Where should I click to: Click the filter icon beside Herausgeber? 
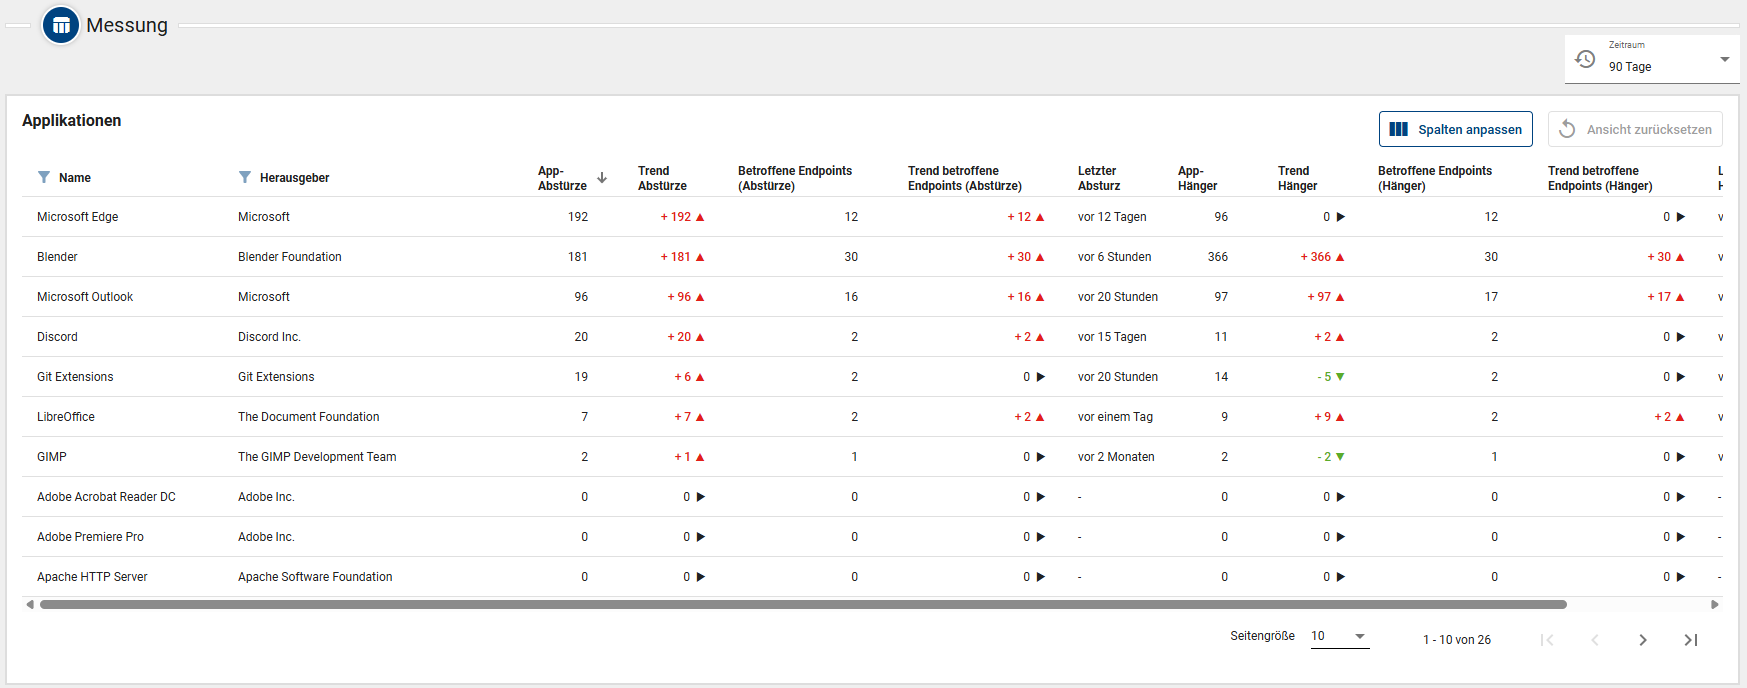pyautogui.click(x=245, y=177)
